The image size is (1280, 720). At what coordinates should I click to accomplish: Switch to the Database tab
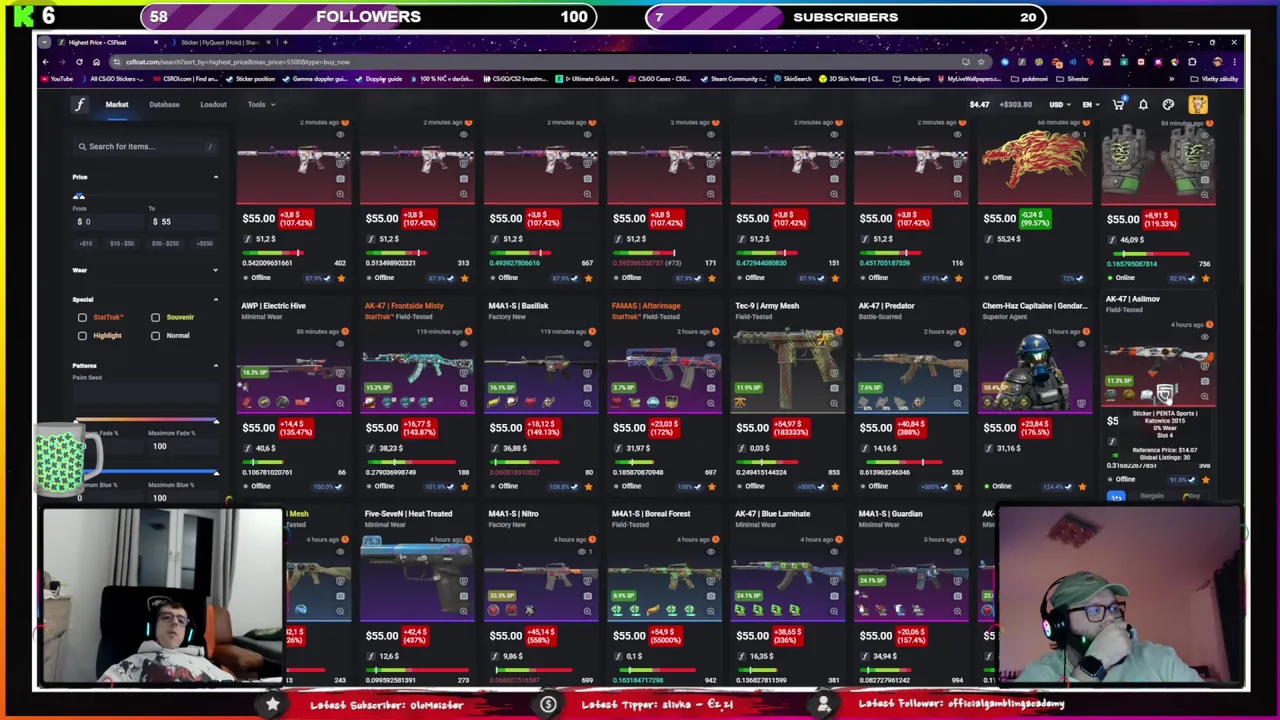[x=164, y=104]
